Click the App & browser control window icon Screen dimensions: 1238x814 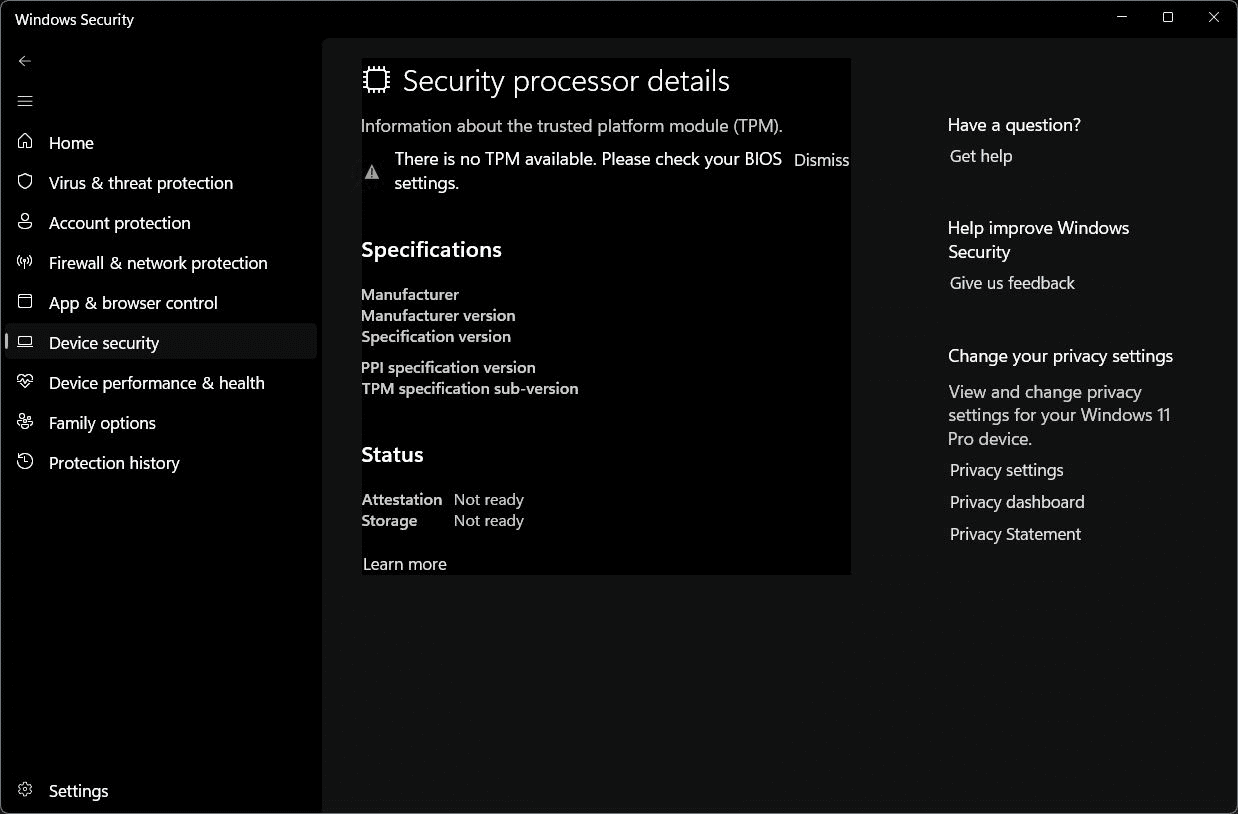[26, 302]
